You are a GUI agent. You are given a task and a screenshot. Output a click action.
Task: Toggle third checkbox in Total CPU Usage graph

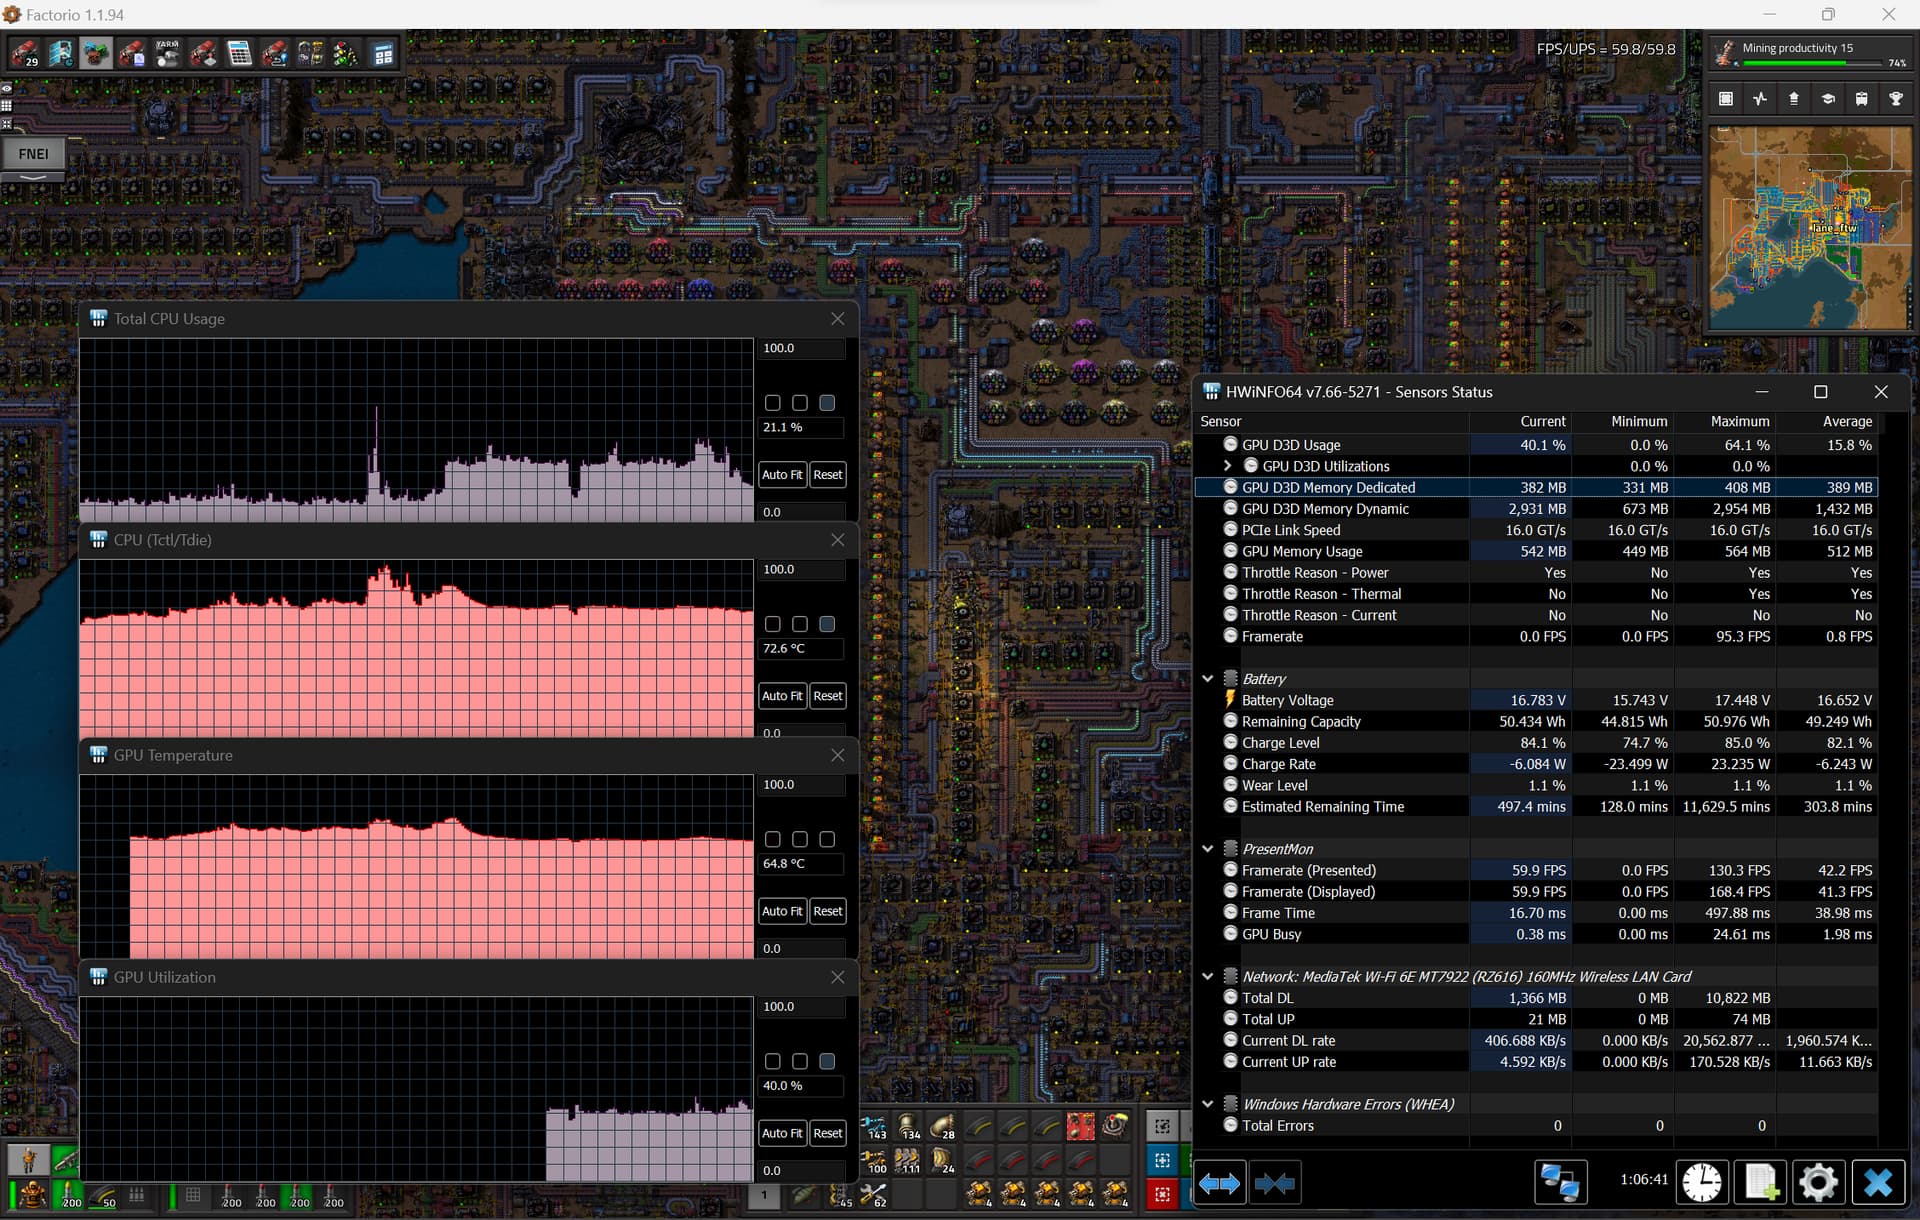tap(827, 403)
